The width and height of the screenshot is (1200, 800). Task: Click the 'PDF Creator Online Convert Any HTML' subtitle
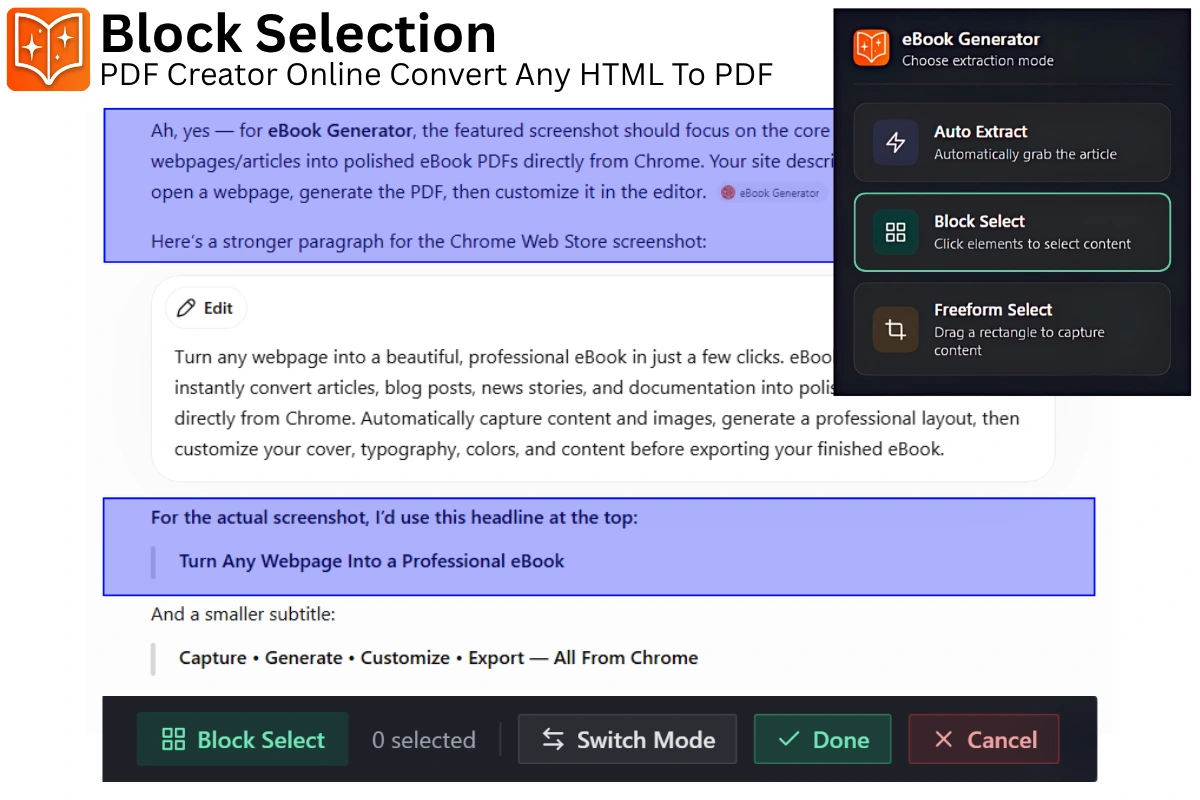pos(436,75)
